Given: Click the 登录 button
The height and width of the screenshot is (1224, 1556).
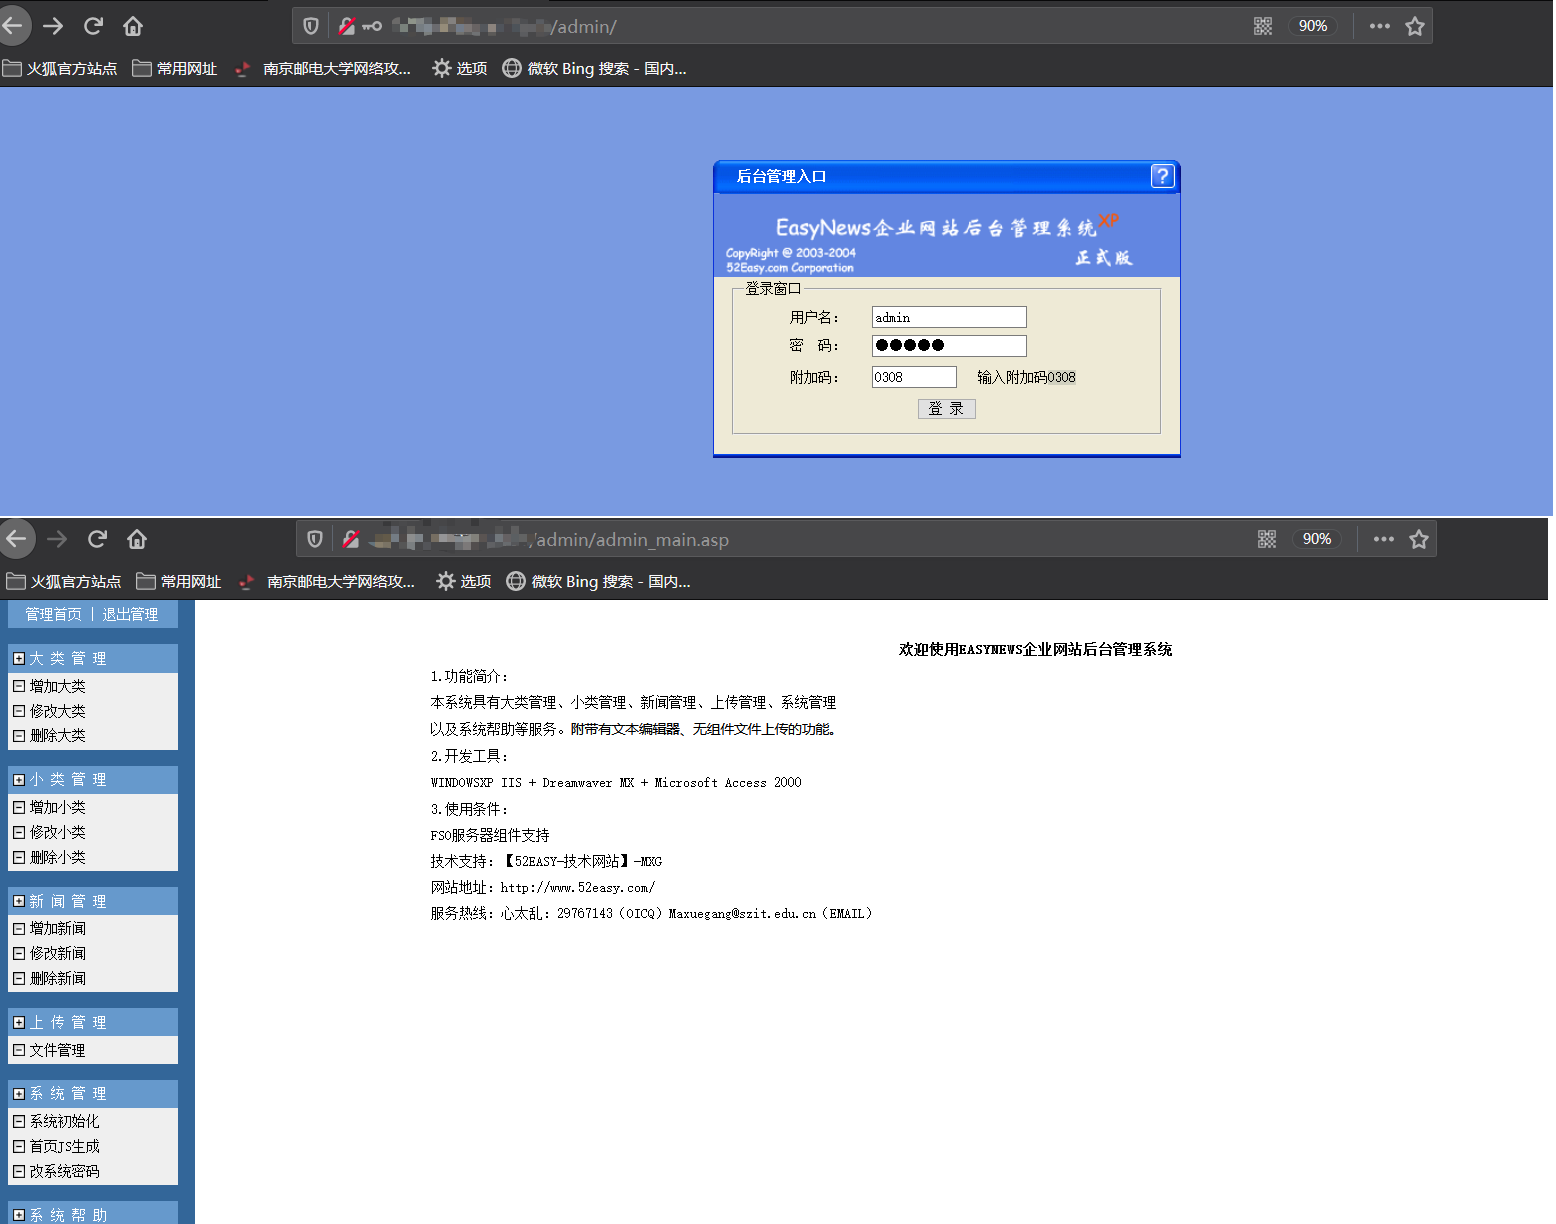Looking at the screenshot, I should [946, 408].
